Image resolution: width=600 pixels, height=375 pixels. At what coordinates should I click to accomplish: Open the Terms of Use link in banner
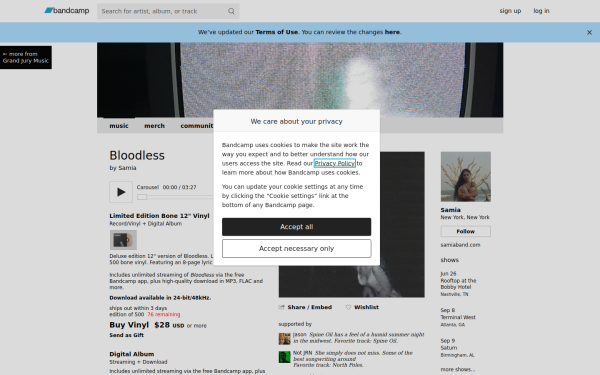pyautogui.click(x=277, y=32)
